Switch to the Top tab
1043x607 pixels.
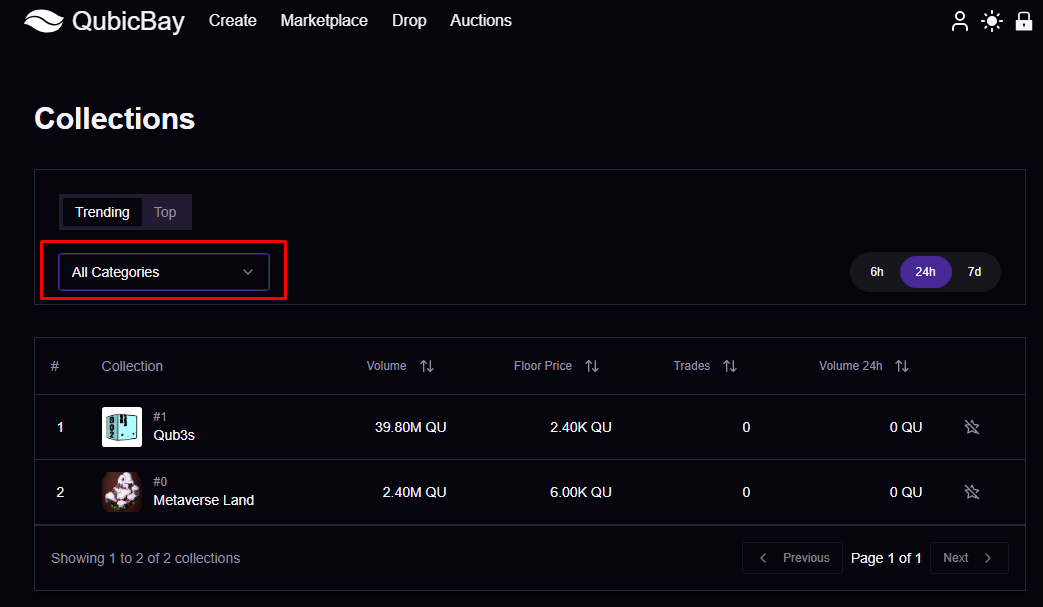pos(165,212)
